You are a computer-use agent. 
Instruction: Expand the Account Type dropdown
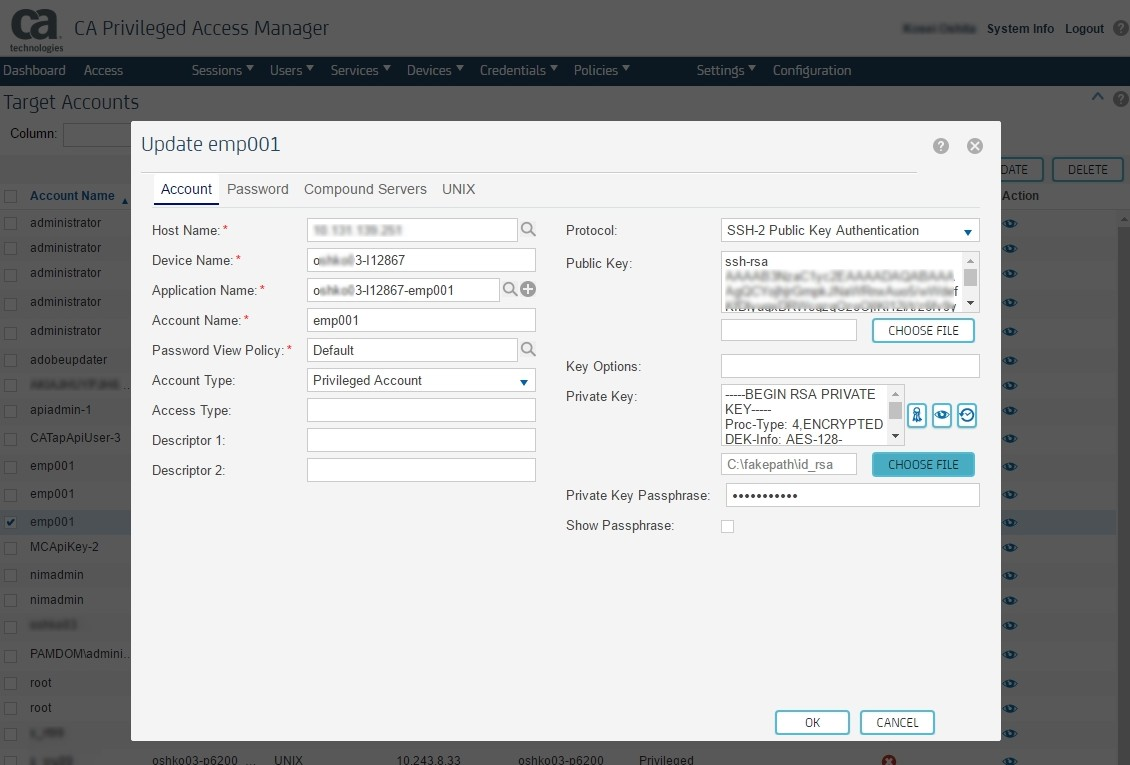[x=421, y=381]
